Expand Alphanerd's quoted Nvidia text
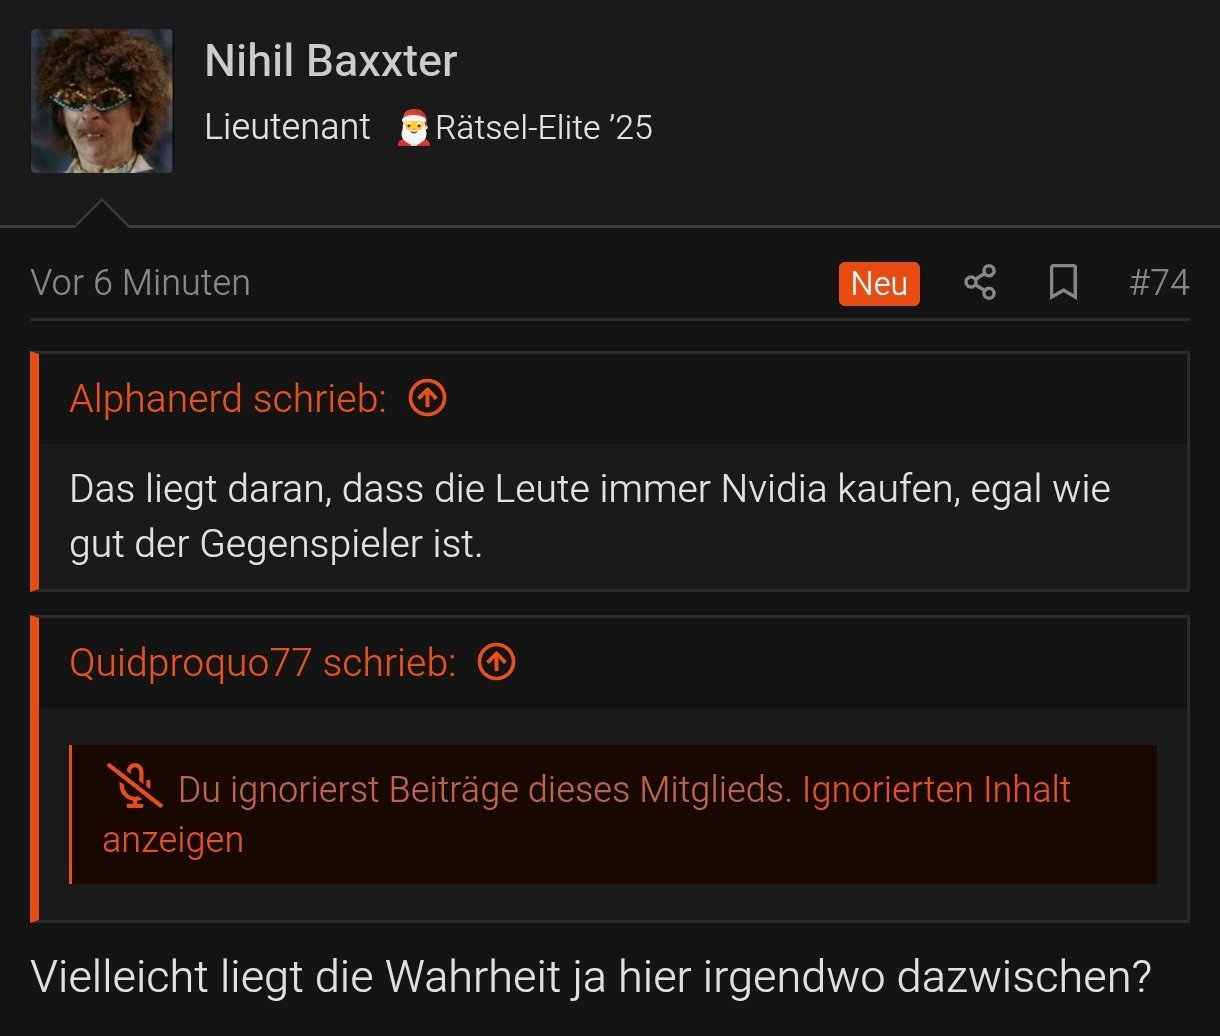 tap(590, 517)
